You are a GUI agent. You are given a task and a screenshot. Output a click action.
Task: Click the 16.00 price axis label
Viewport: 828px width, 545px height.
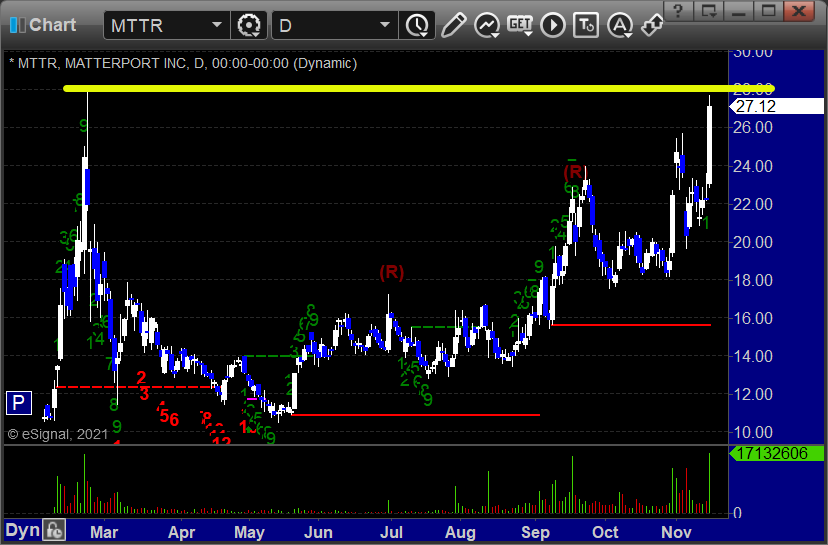pyautogui.click(x=753, y=318)
